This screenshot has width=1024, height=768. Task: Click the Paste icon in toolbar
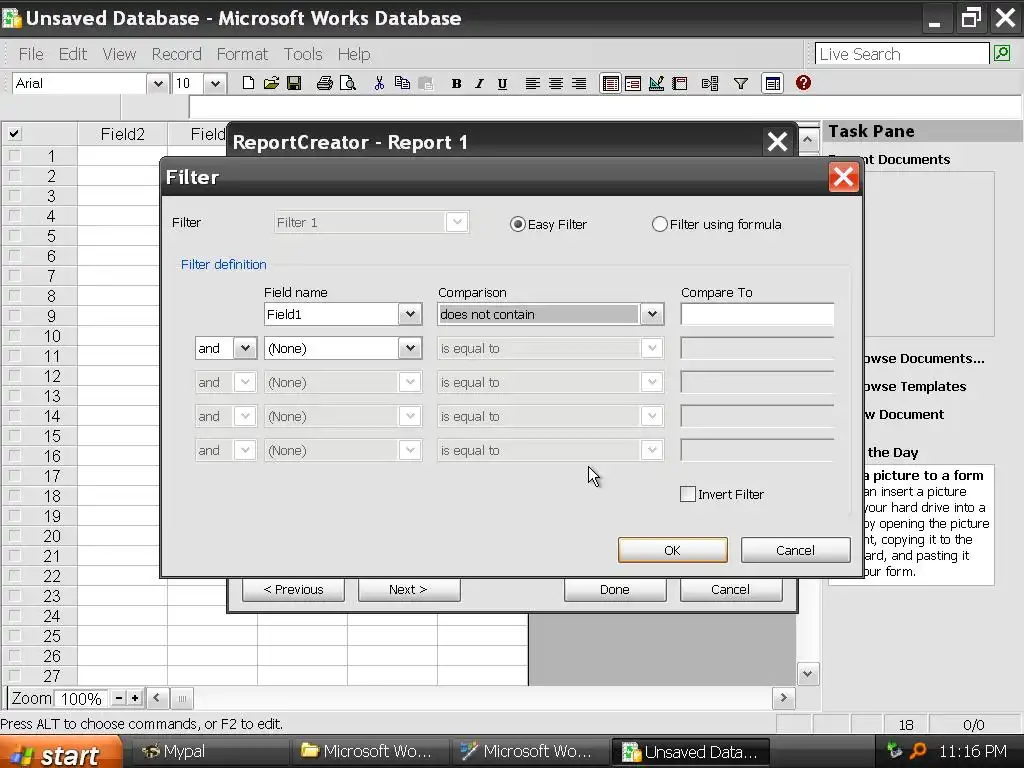426,83
